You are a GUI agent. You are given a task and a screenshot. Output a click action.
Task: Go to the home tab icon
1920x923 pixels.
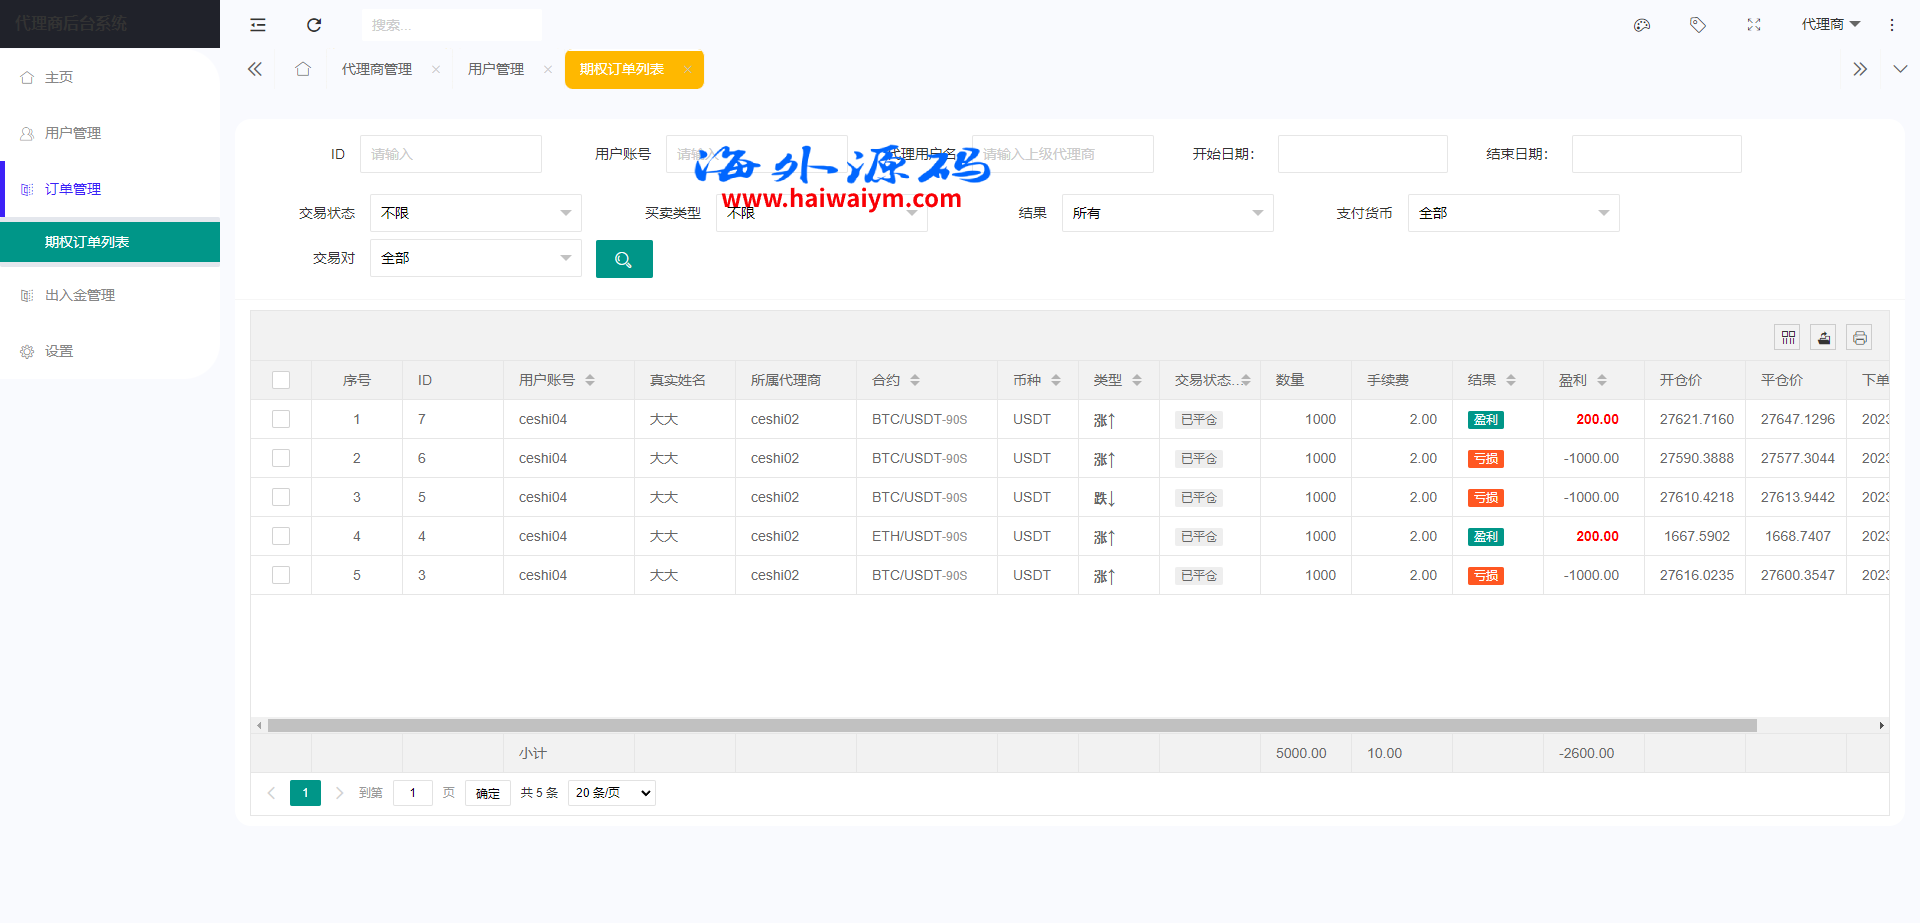pyautogui.click(x=303, y=69)
